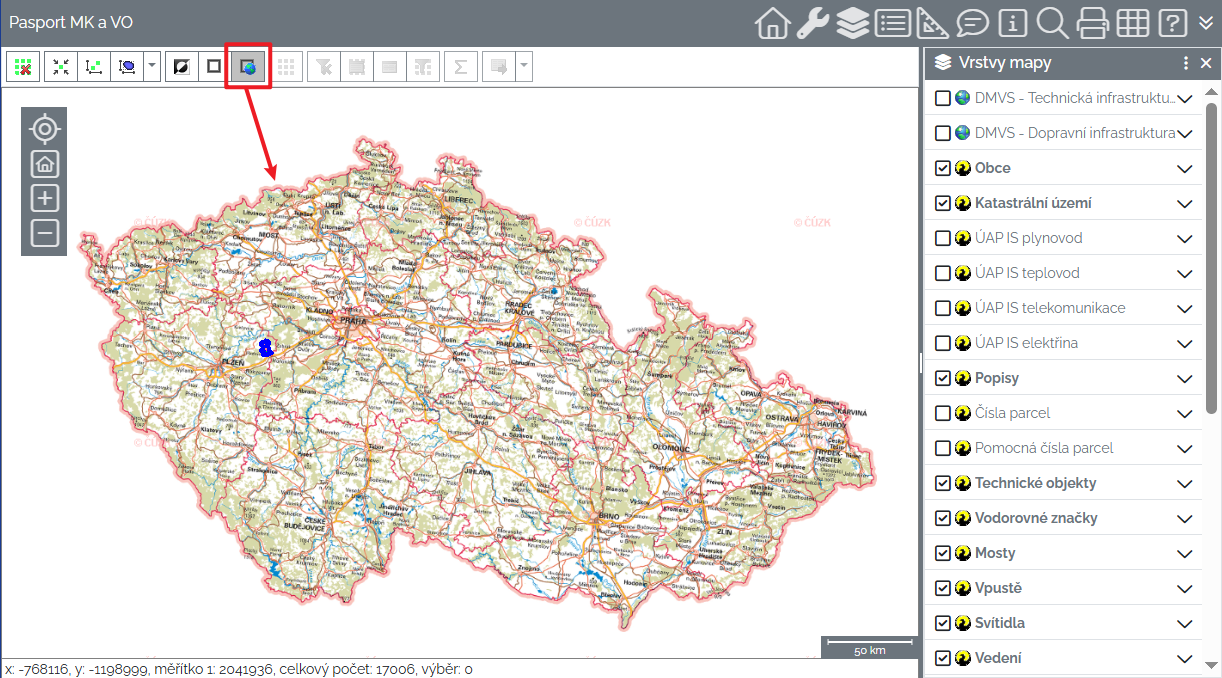The image size is (1222, 678).
Task: Click the wrench tools icon in header
Action: pos(812,23)
